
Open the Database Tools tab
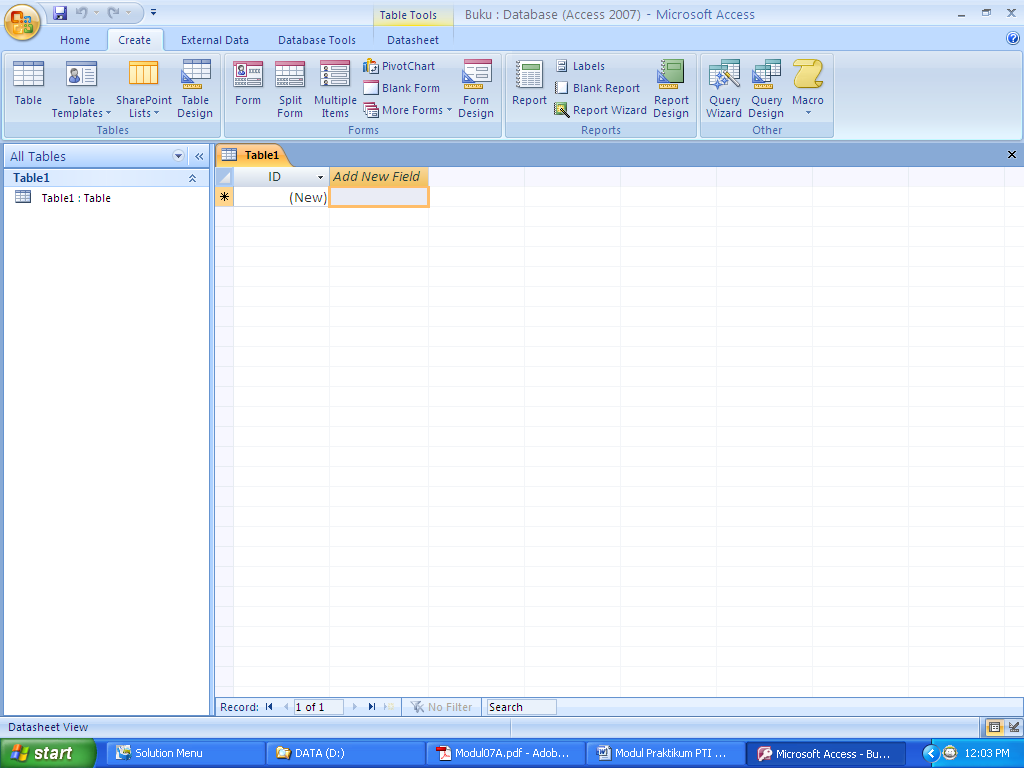point(317,40)
